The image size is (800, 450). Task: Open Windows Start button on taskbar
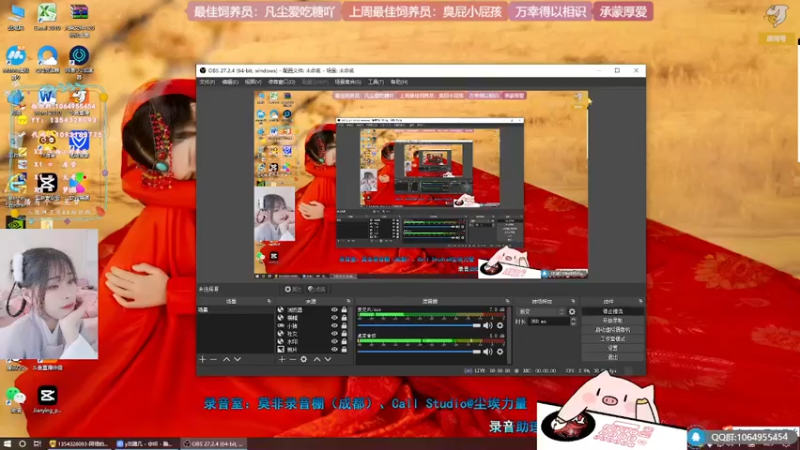(7, 444)
